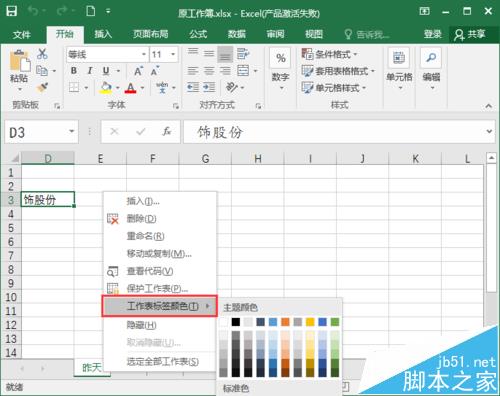The image size is (500, 396).
Task: Open conditional formatting 条件格式
Action: point(329,54)
